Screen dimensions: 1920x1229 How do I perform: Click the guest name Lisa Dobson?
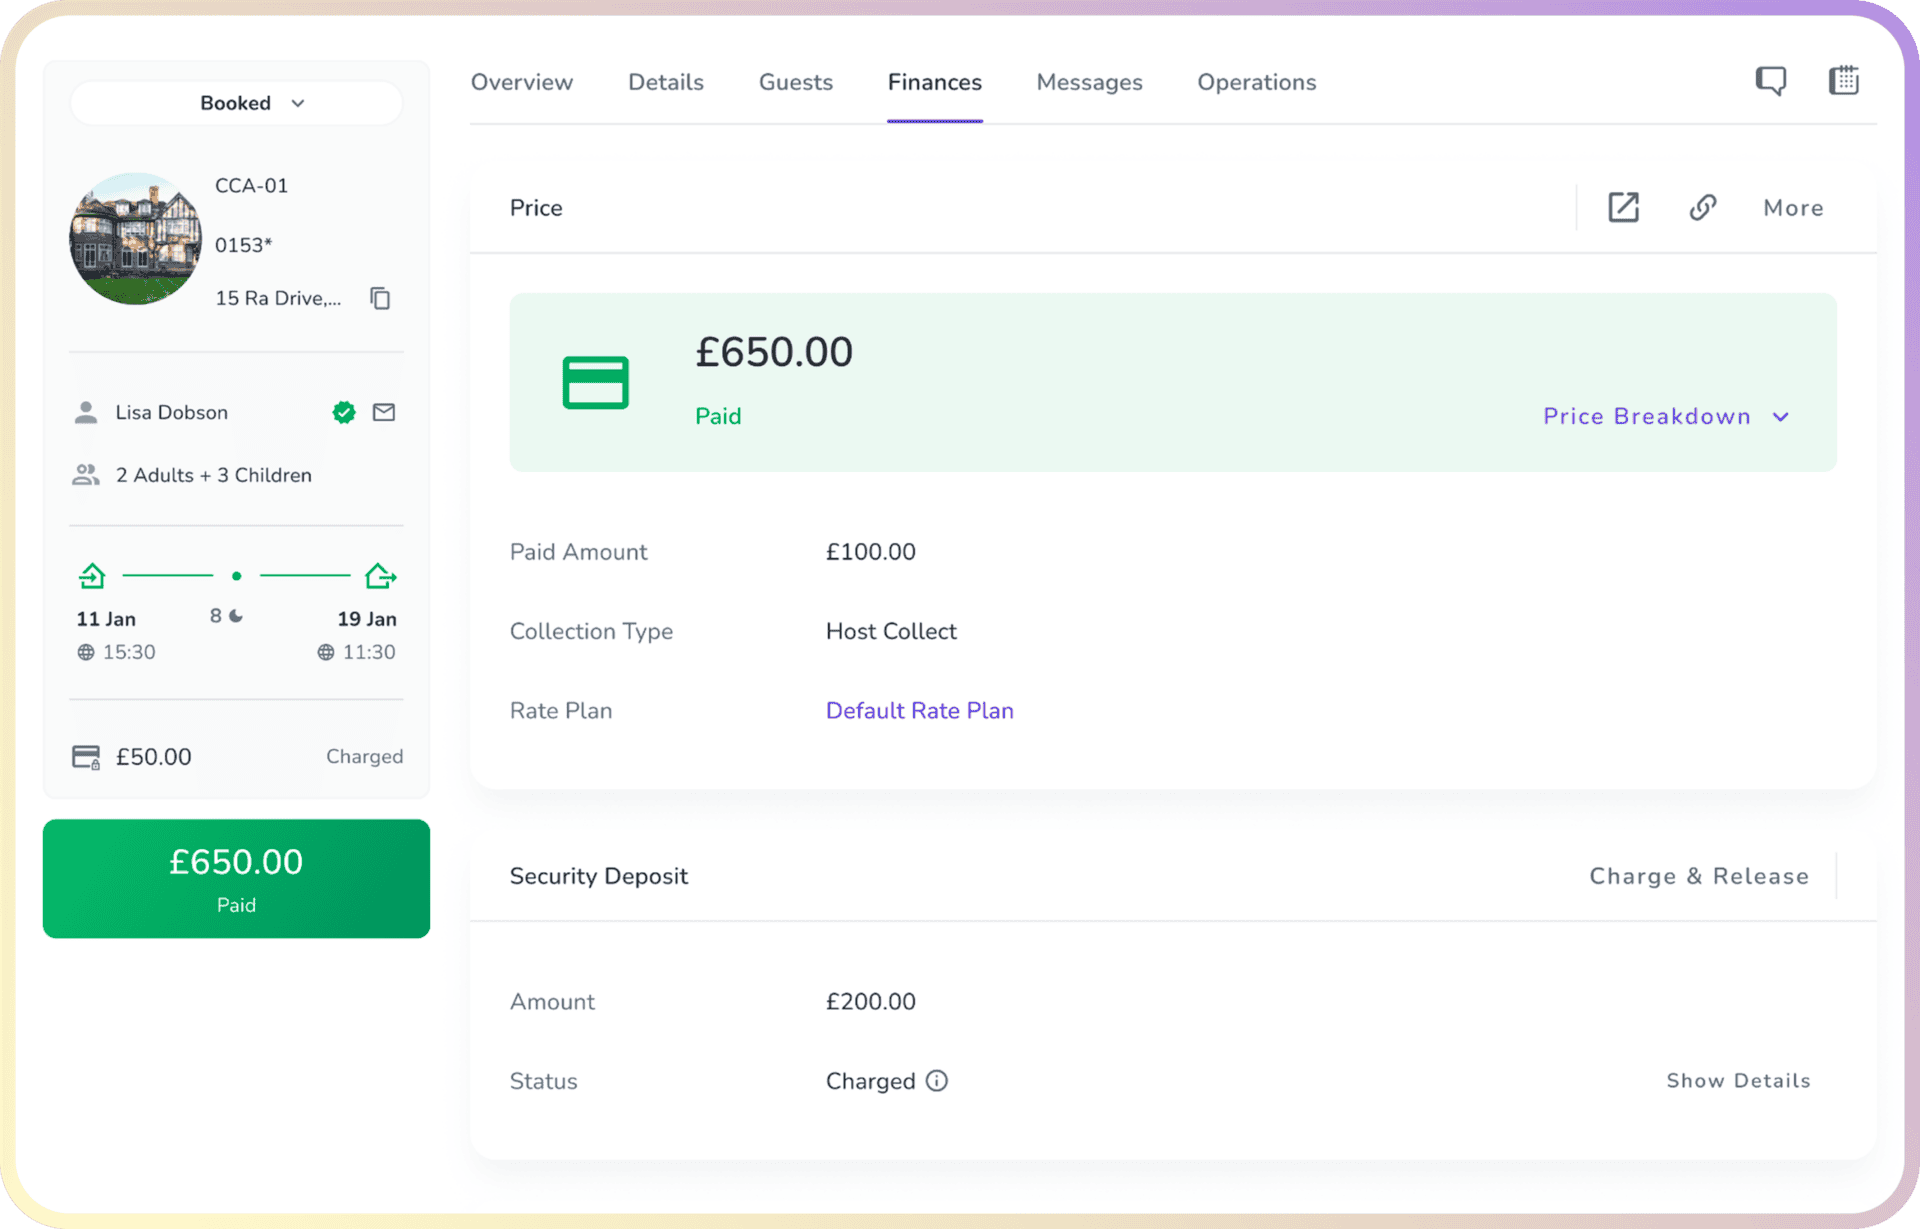(x=172, y=412)
